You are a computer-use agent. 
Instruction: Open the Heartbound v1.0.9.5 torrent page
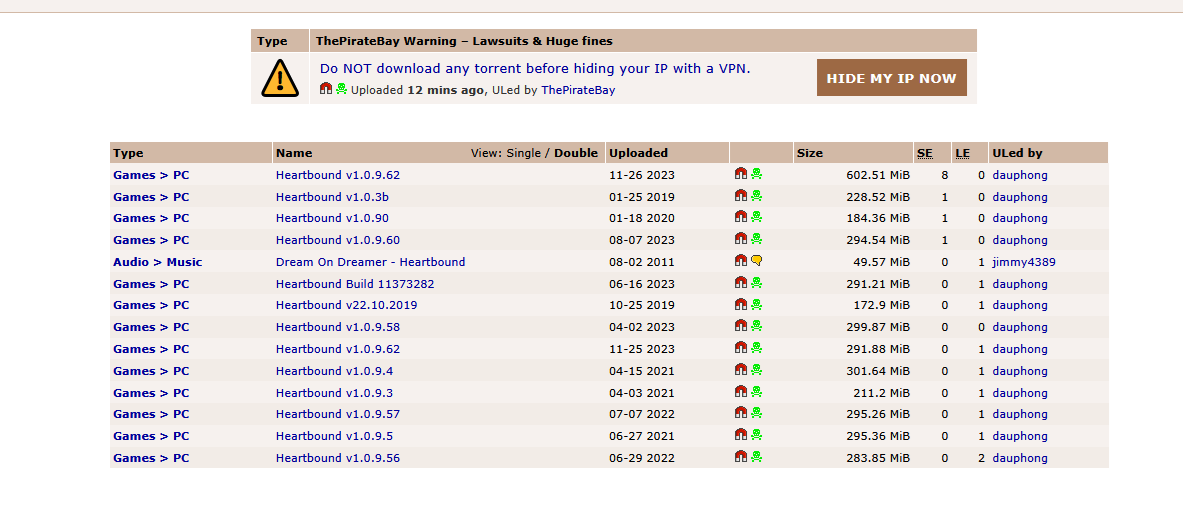pos(334,436)
